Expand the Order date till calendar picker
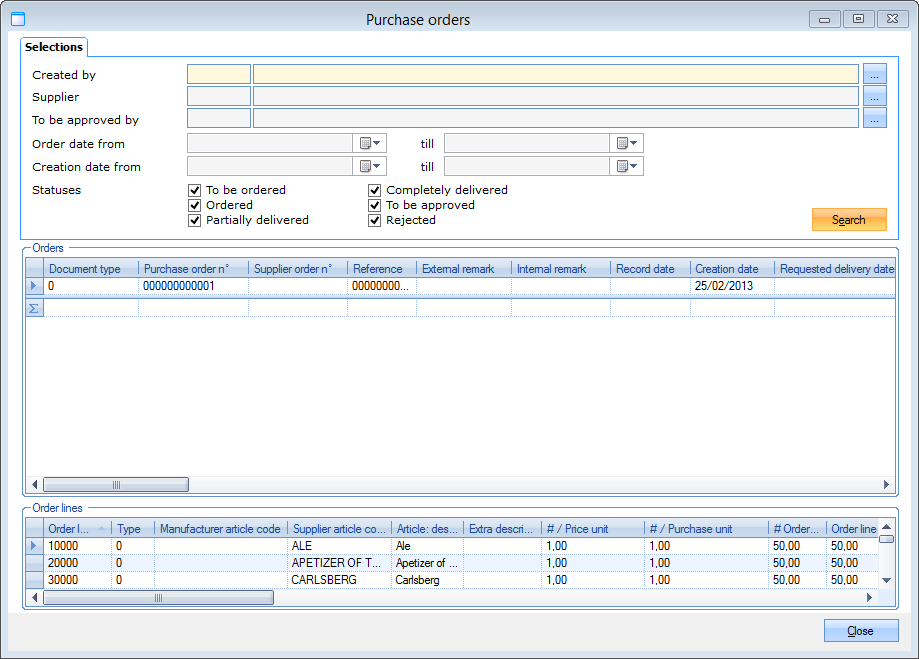This screenshot has height=659, width=919. 628,143
